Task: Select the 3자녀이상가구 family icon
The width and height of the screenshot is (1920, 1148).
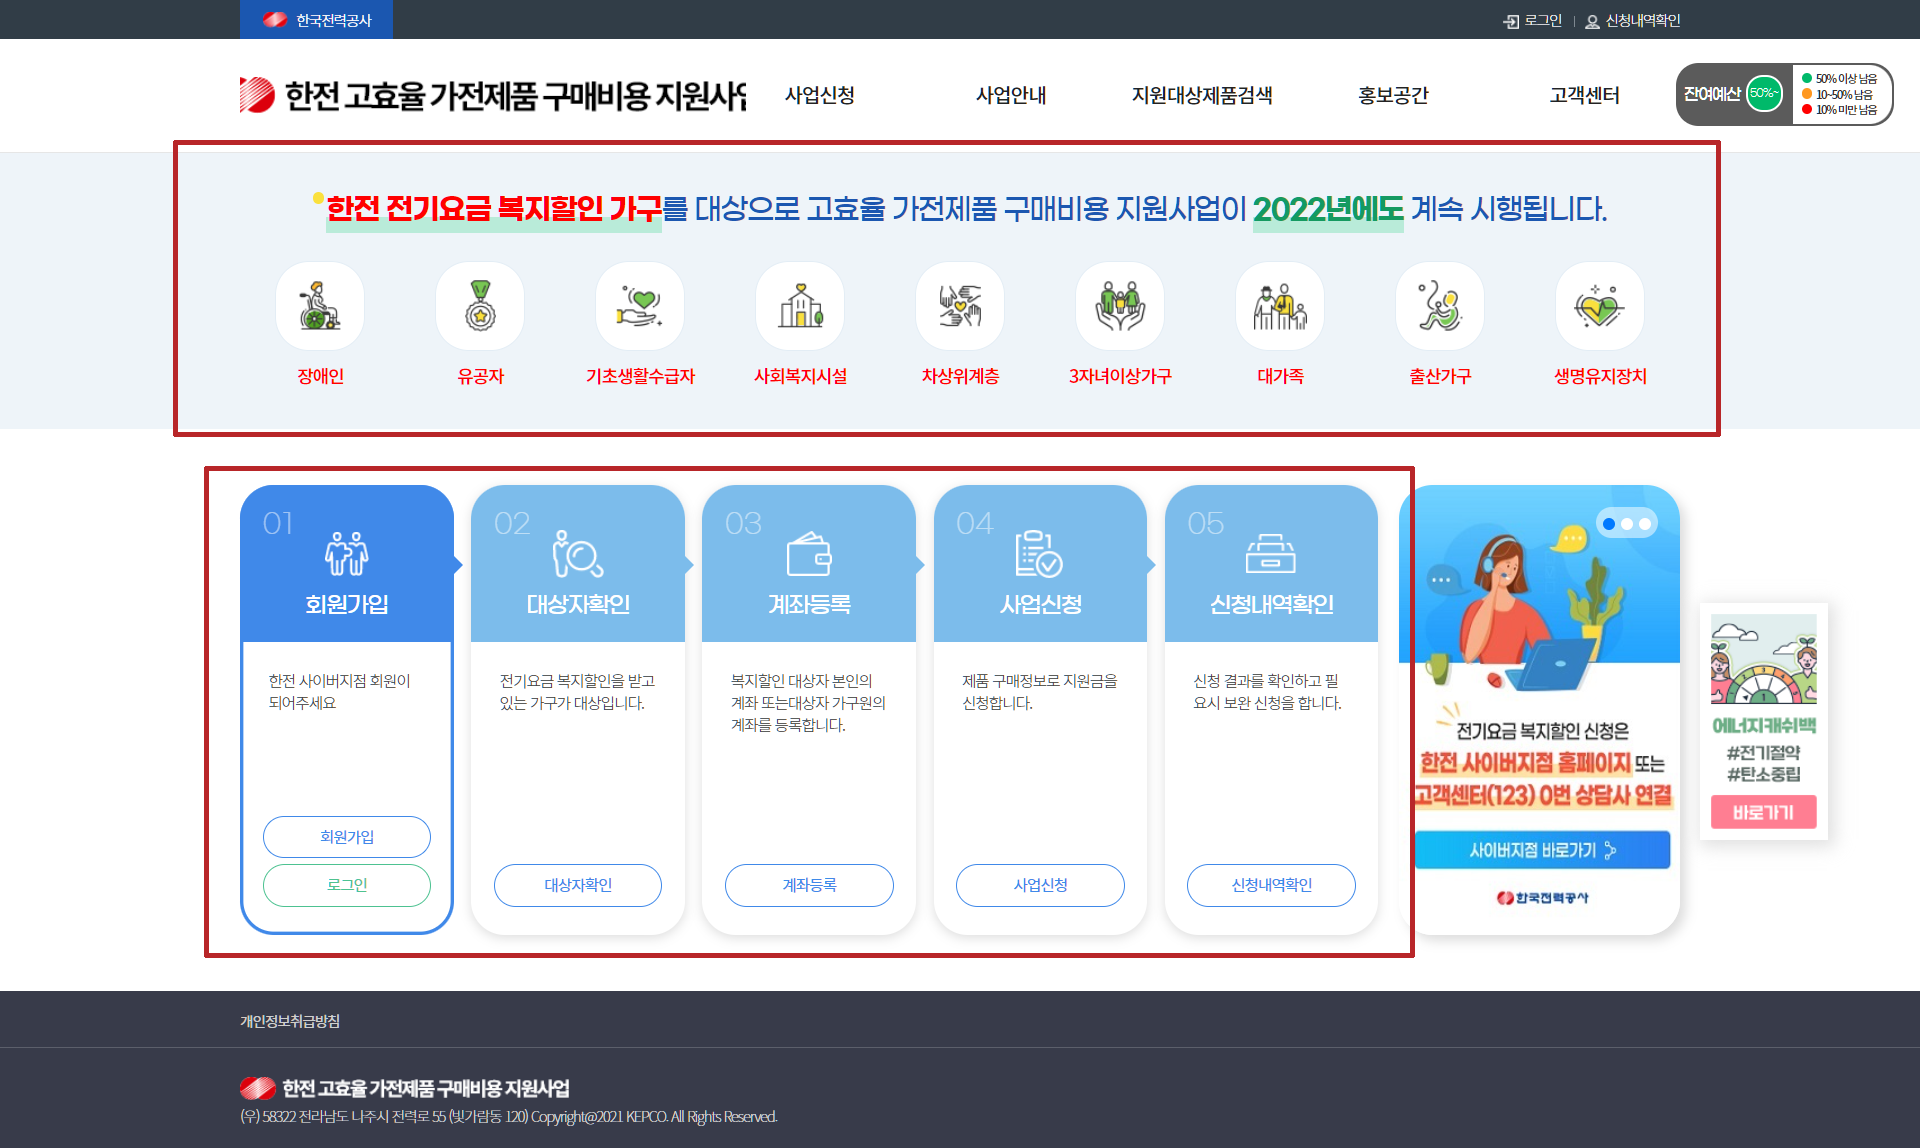Action: [1120, 306]
